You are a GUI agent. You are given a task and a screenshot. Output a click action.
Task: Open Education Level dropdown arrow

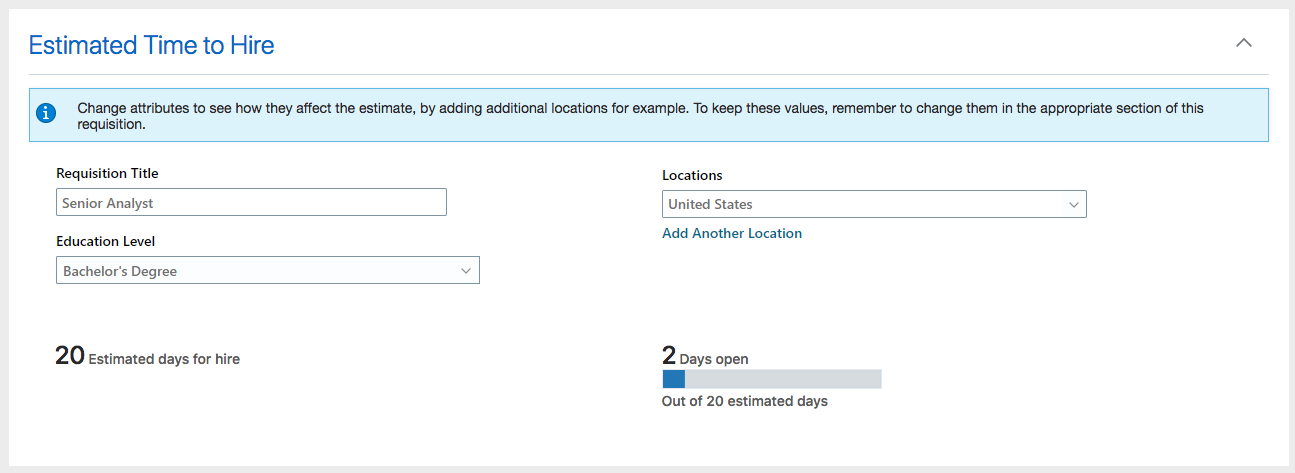click(466, 271)
